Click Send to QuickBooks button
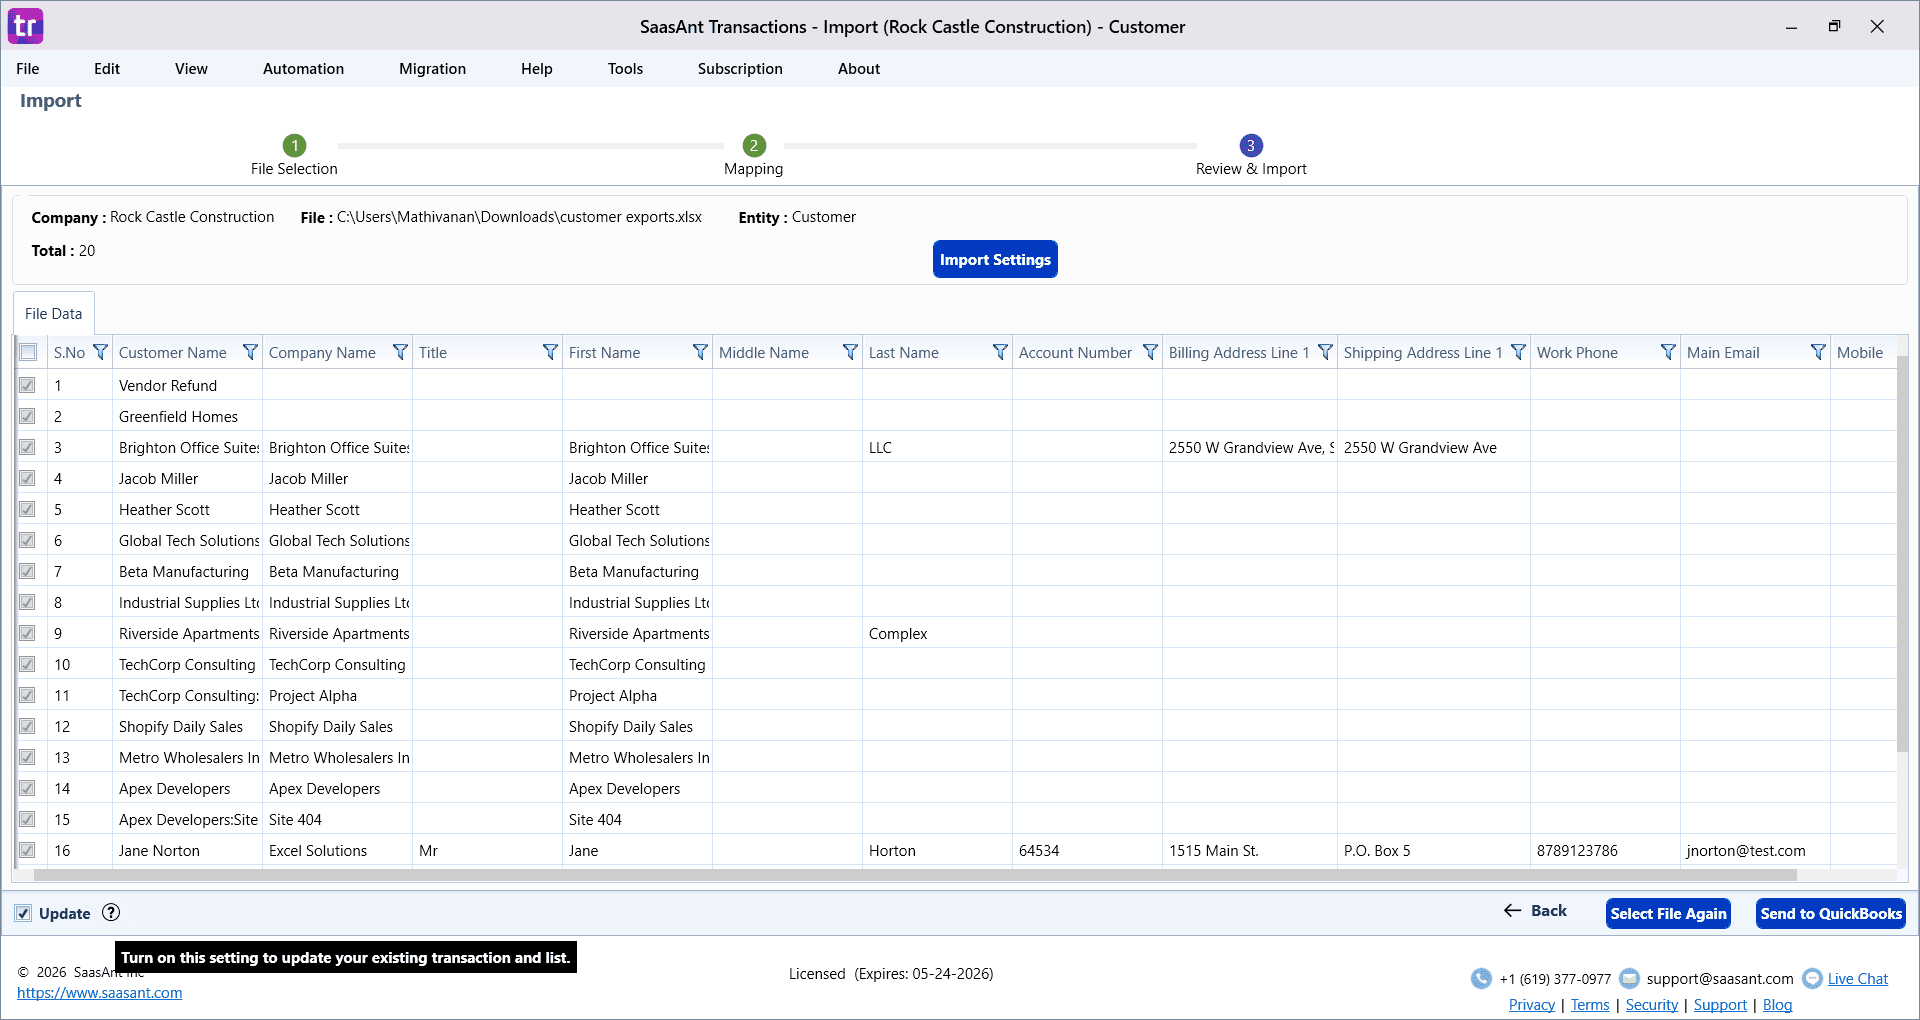This screenshot has height=1020, width=1920. point(1831,913)
